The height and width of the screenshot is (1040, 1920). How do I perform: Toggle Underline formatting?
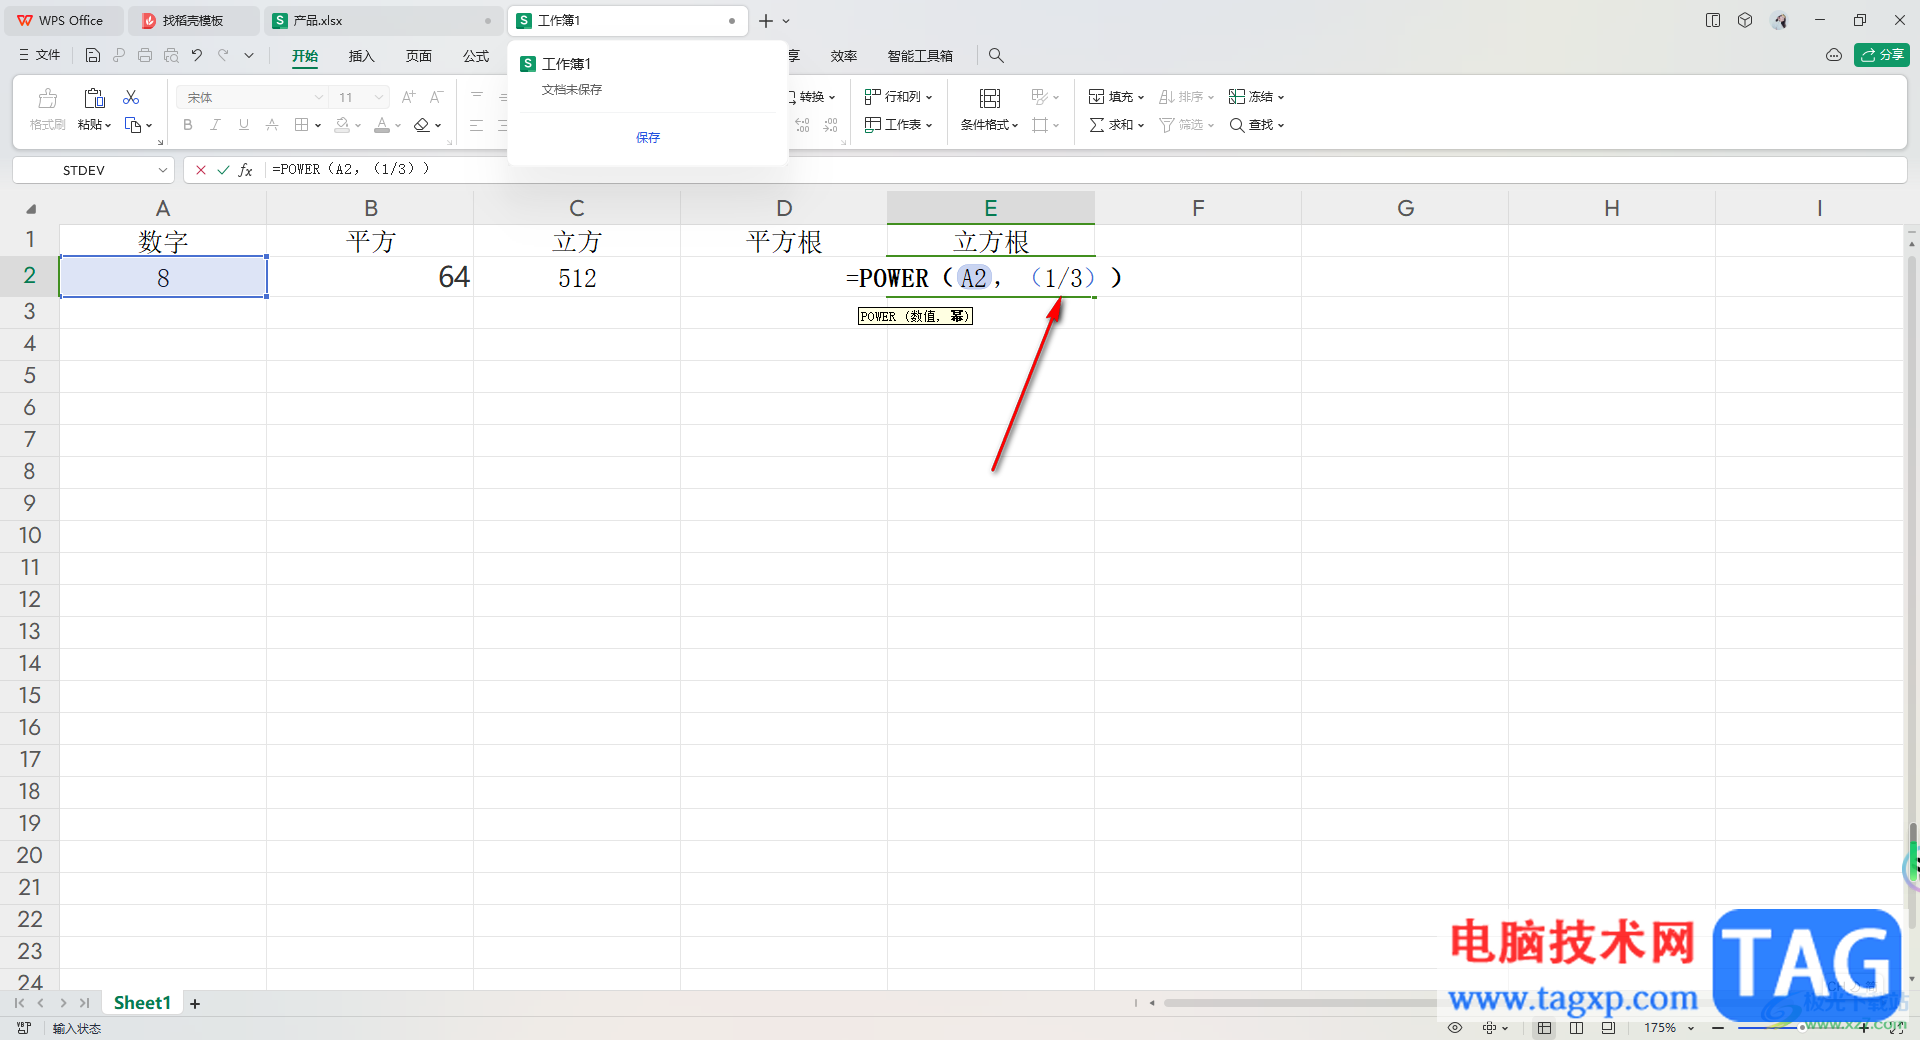click(244, 125)
